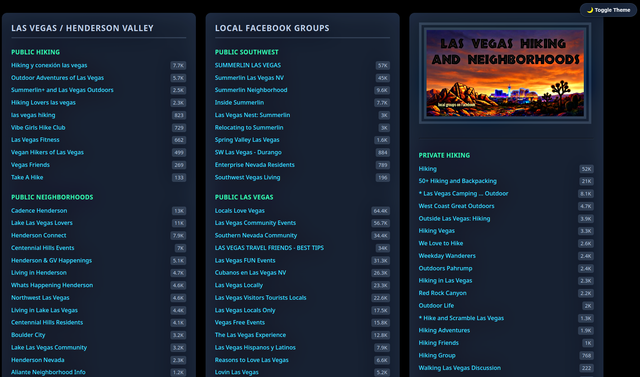The image size is (640, 377).
Task: Visit the Weekday Wanderers group
Action: coord(447,256)
